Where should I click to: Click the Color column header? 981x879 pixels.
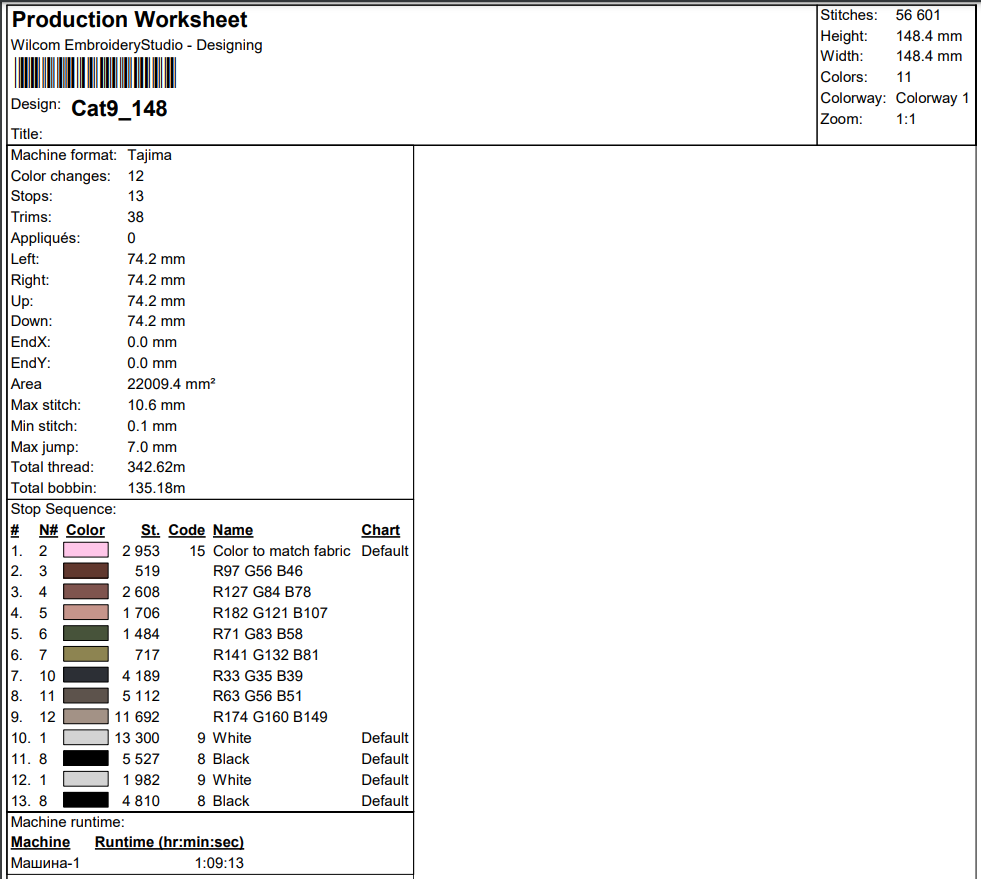85,530
